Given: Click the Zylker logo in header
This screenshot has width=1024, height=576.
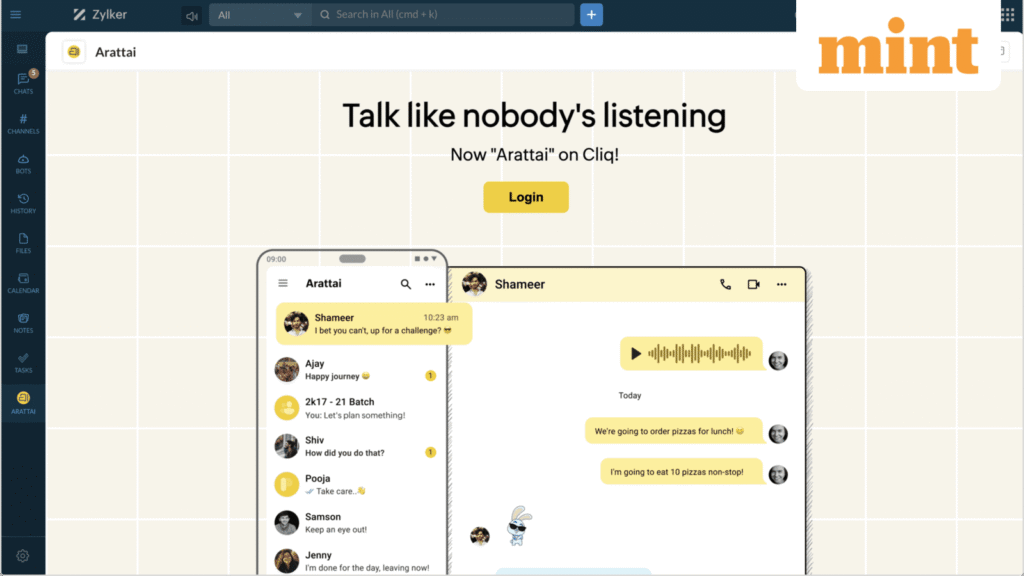Looking at the screenshot, I should (x=100, y=14).
